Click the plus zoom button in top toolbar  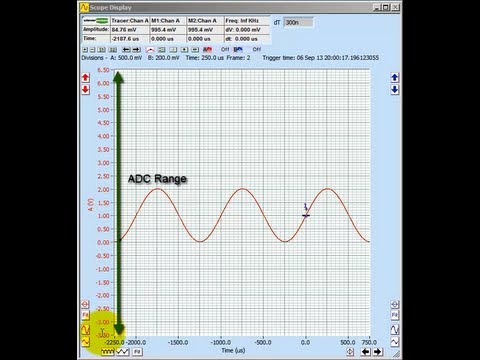click(85, 50)
